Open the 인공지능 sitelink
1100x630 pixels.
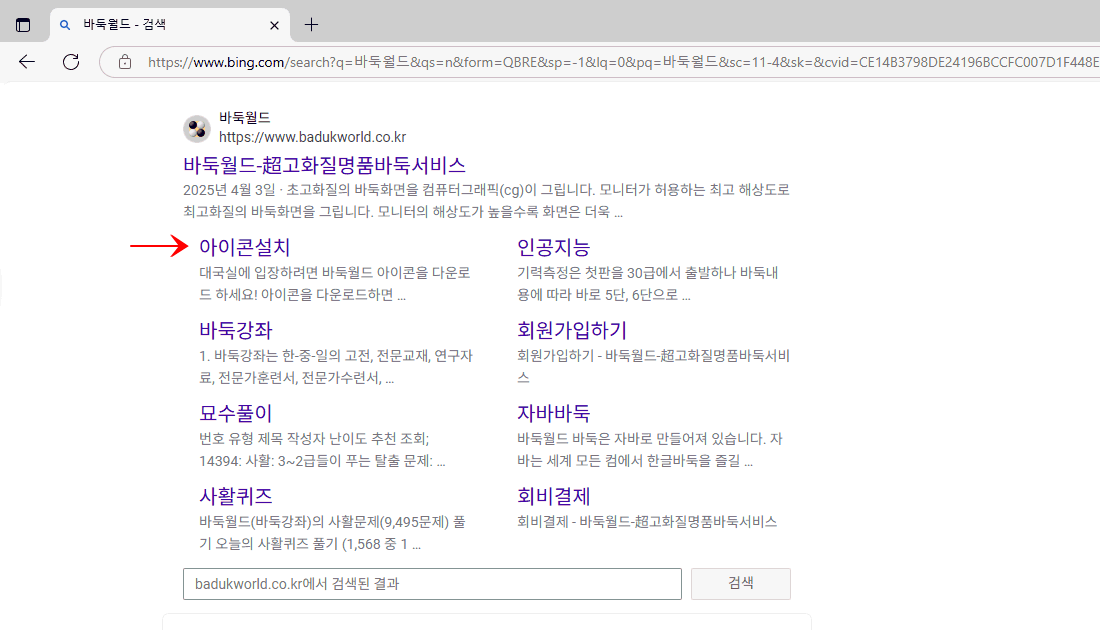pos(554,247)
